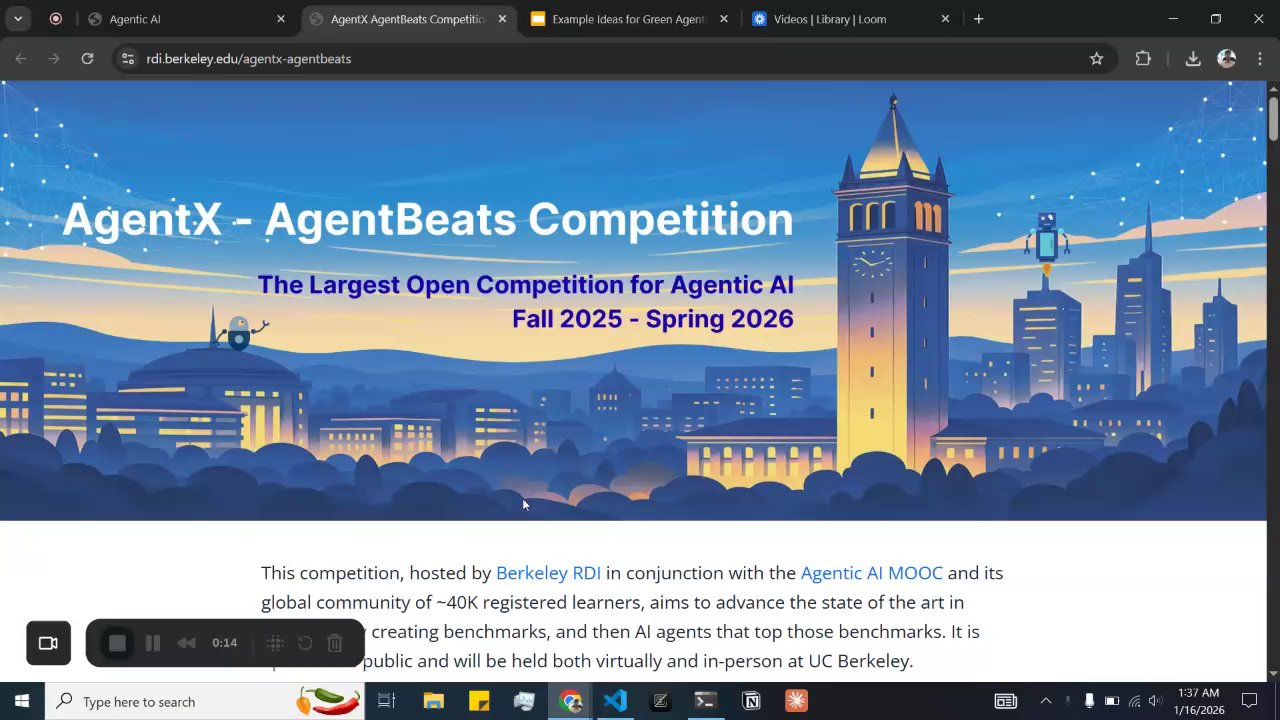1280x720 pixels.
Task: Open the terminal from taskbar
Action: (x=705, y=701)
